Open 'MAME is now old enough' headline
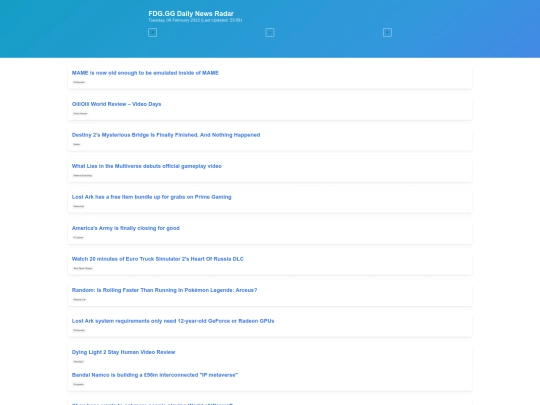The width and height of the screenshot is (540, 405). click(145, 73)
